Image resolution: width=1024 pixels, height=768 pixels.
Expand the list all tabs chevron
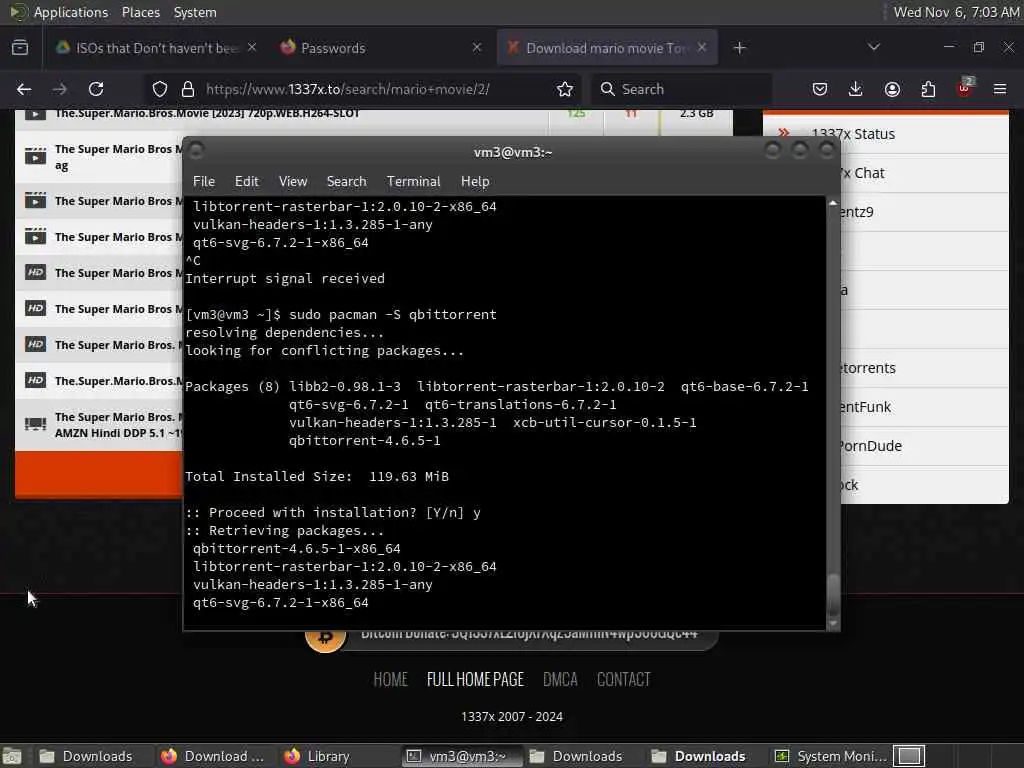coord(874,47)
